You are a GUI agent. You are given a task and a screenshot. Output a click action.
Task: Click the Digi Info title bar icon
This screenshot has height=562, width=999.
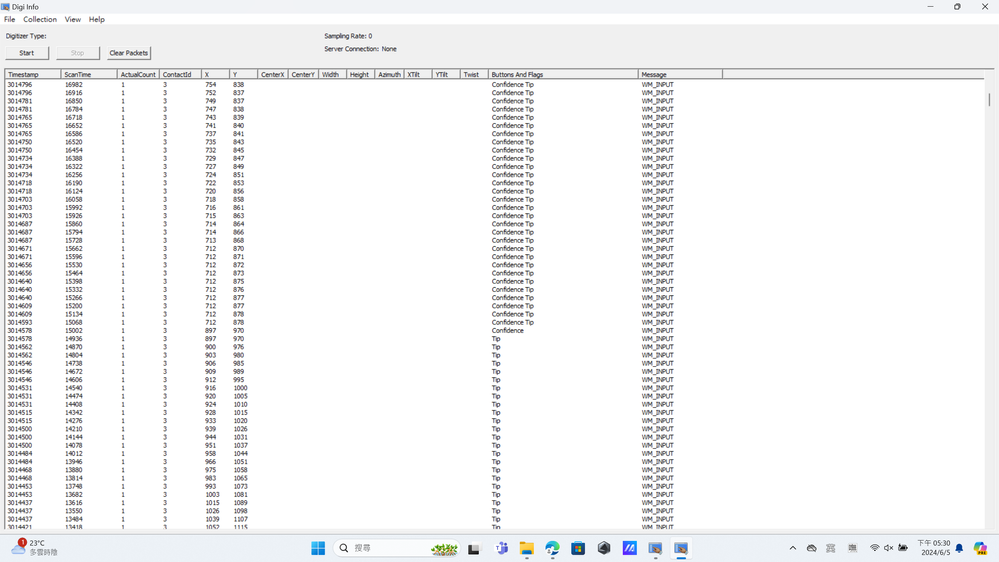[5, 6]
